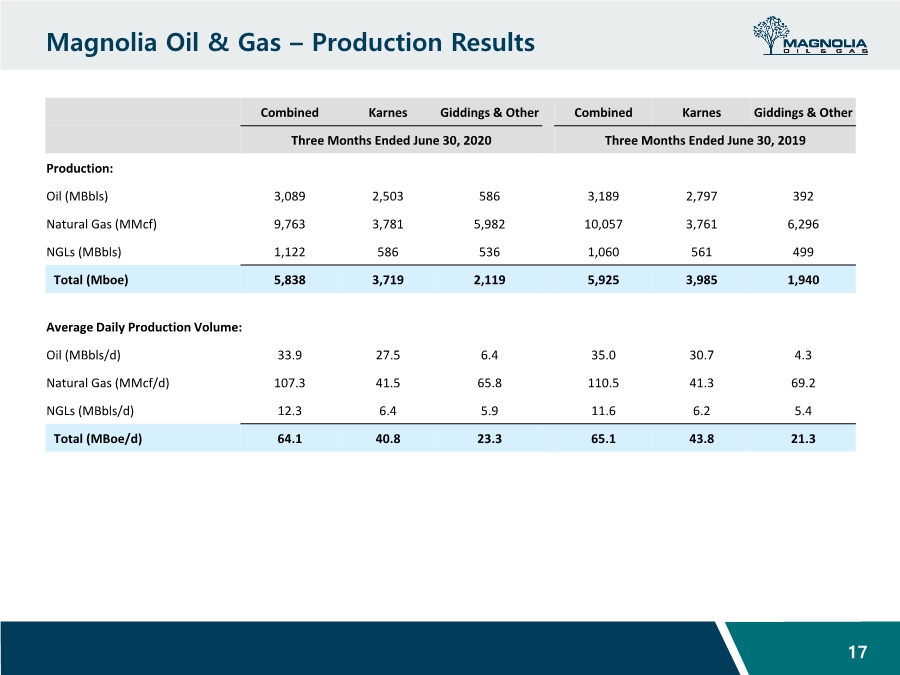Screen dimensions: 900x675
Task: Select daily total value 65.1
Action: click(603, 439)
